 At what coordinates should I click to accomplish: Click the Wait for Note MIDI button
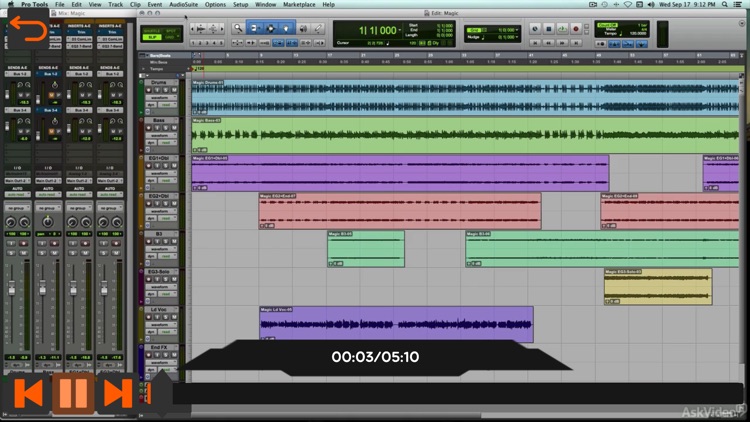coord(601,44)
